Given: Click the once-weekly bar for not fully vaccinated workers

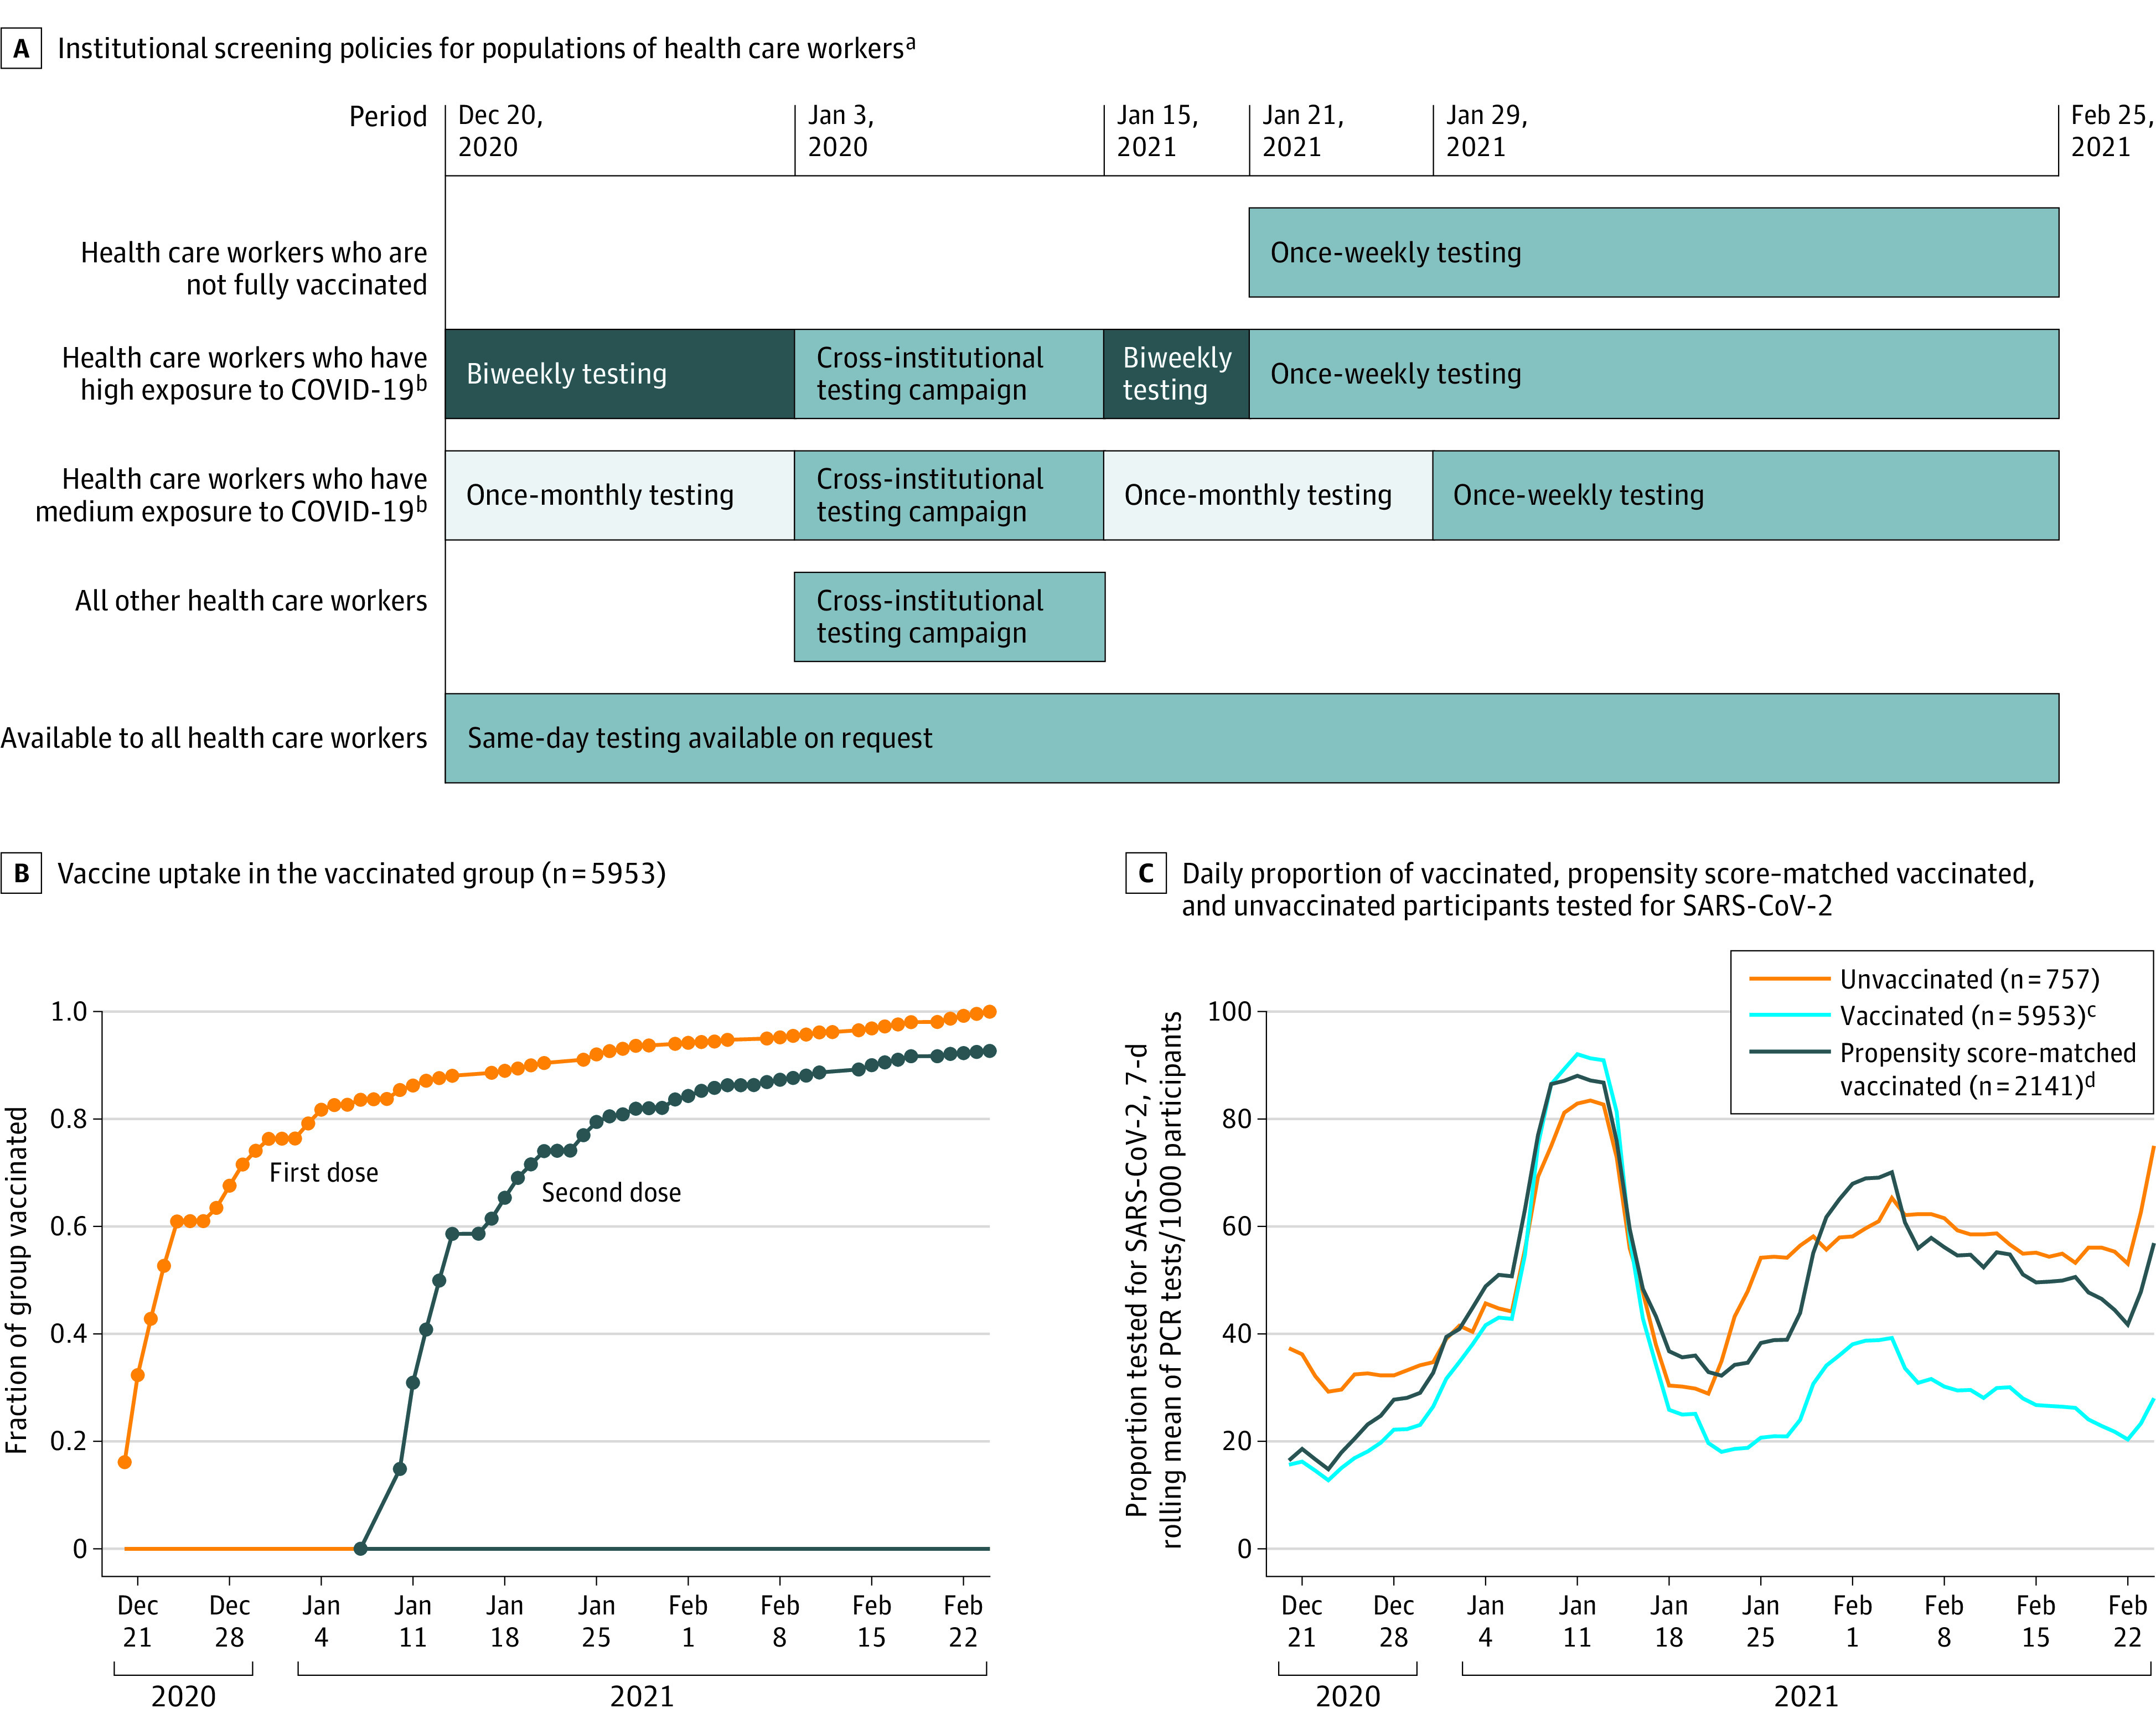Looking at the screenshot, I should [x=1653, y=252].
